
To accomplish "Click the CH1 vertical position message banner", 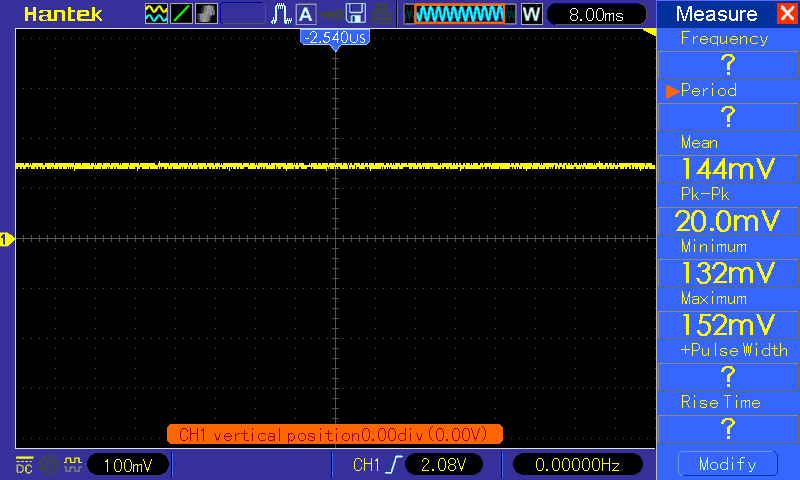I will point(335,434).
